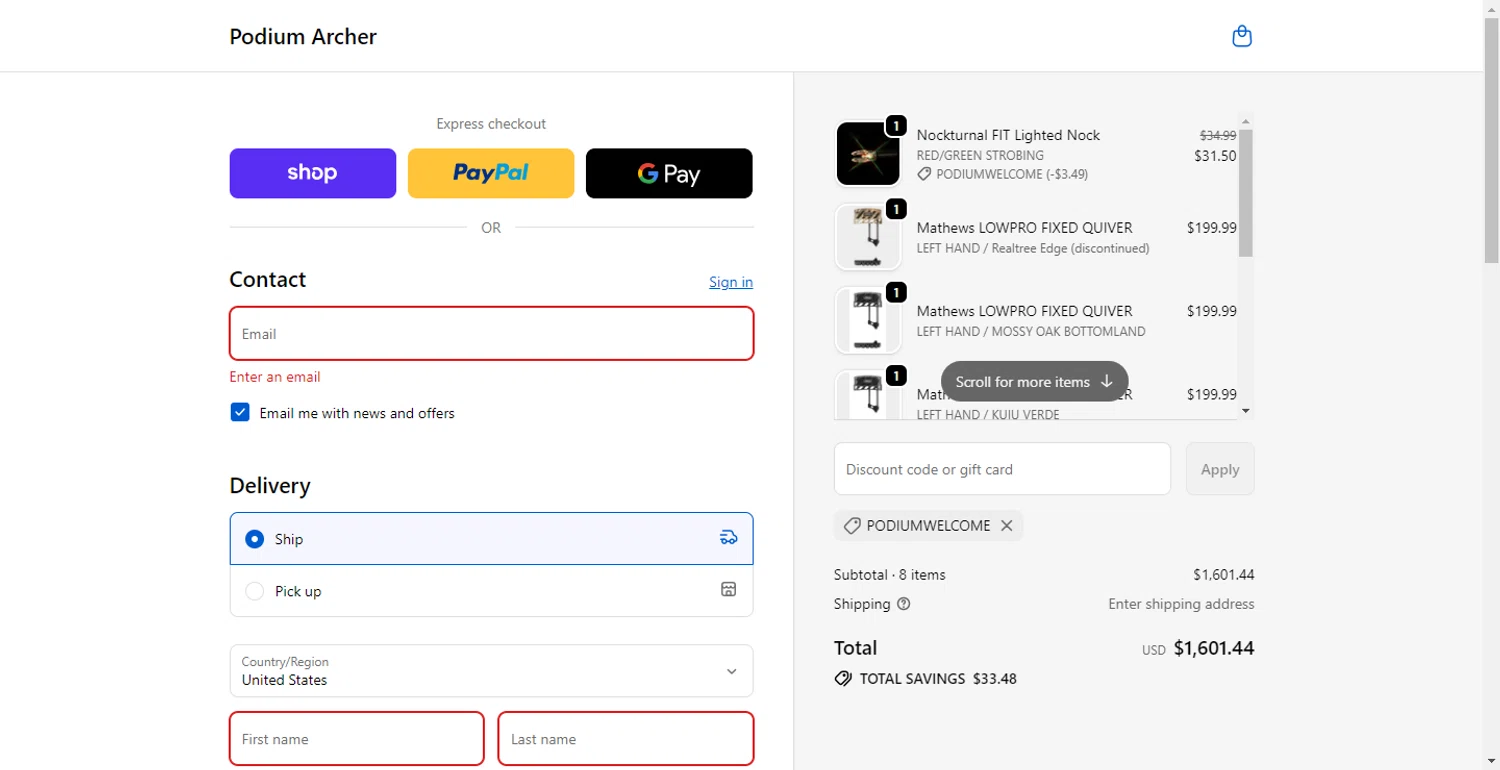
Task: Click the Country/Region chevron arrow
Action: 731,671
